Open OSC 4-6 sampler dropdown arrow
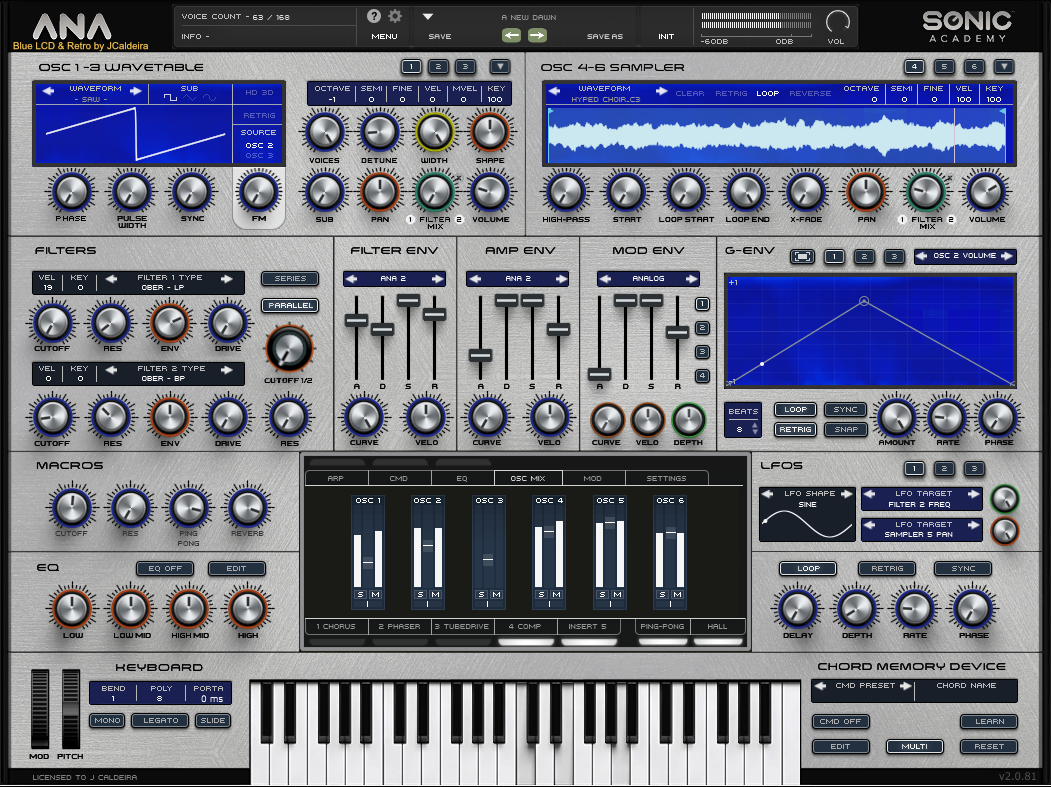Image resolution: width=1051 pixels, height=787 pixels. pos(1003,66)
